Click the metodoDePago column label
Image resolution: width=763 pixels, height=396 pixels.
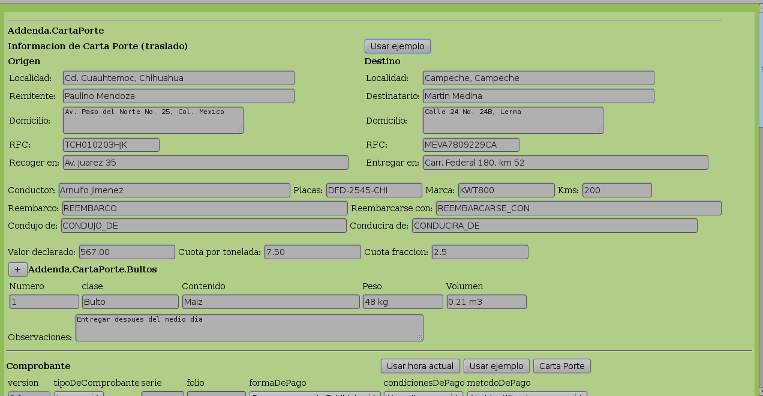coord(498,383)
